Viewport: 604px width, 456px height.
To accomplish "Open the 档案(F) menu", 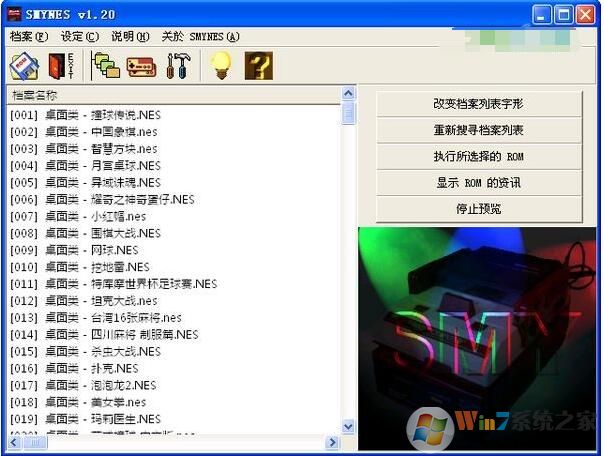I will coord(29,36).
